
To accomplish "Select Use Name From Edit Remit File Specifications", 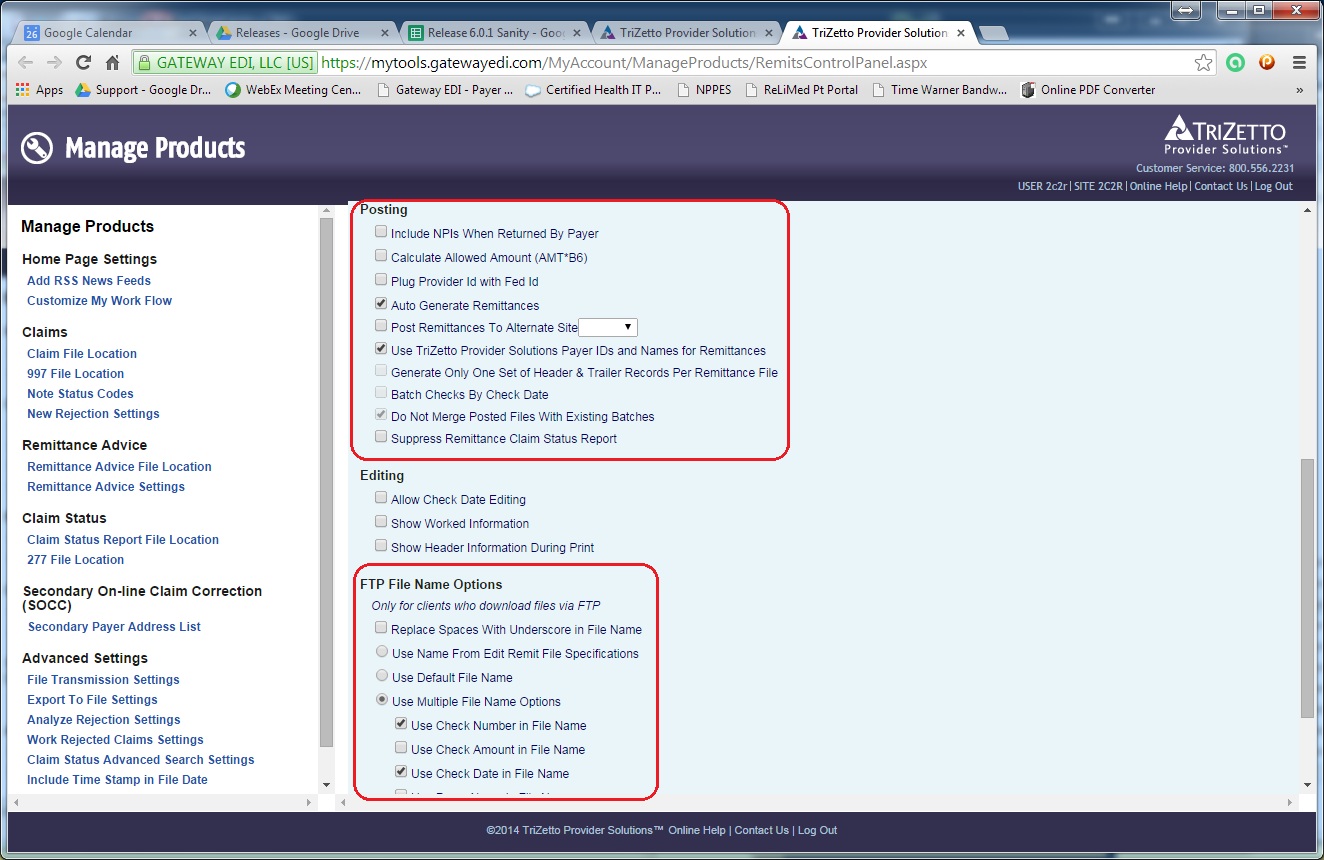I will pos(382,653).
